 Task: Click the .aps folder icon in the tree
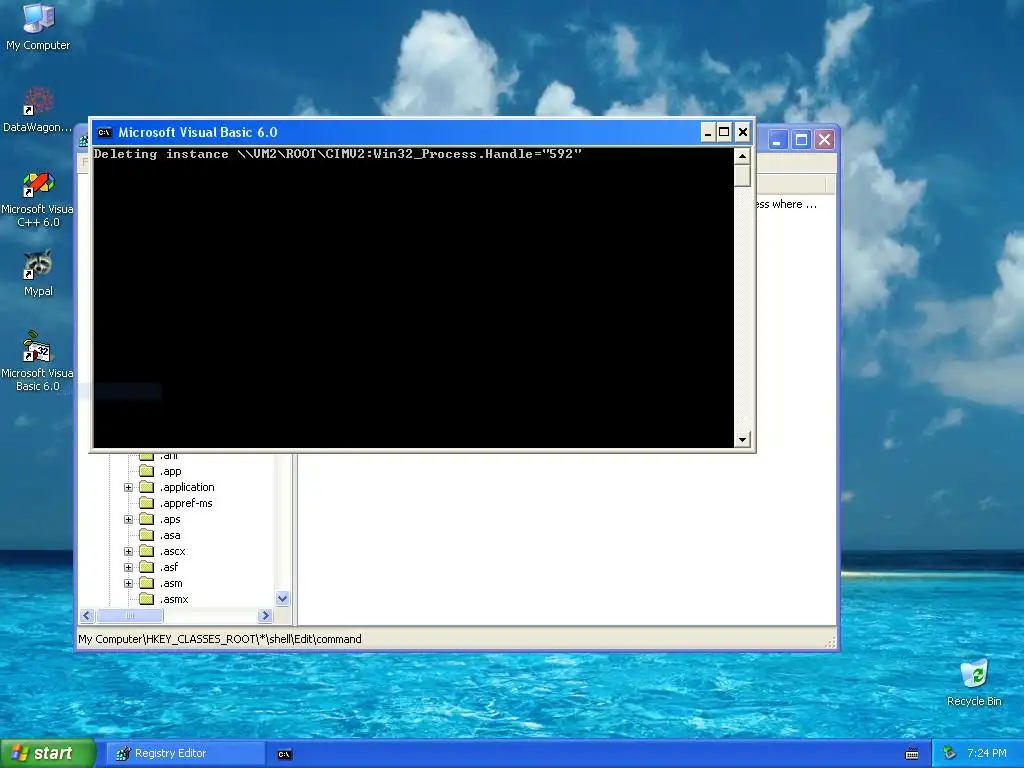click(x=147, y=520)
